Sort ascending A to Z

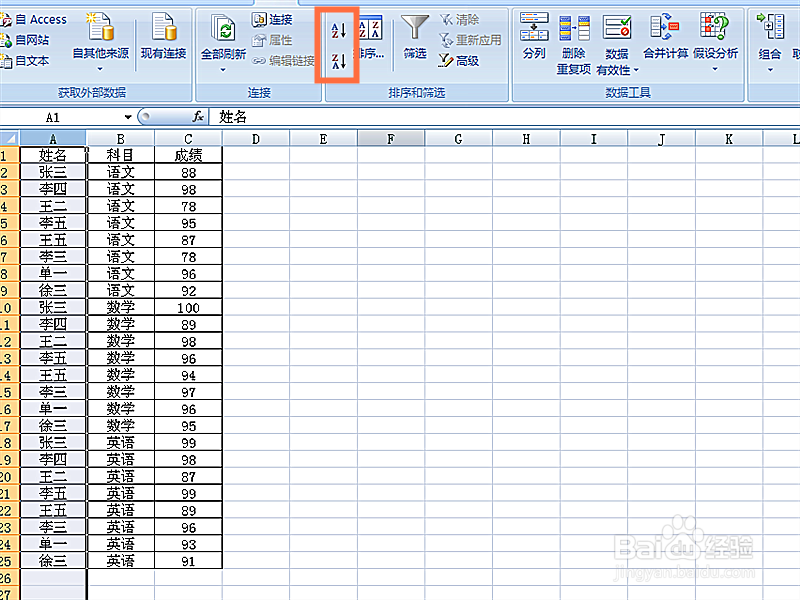click(339, 30)
